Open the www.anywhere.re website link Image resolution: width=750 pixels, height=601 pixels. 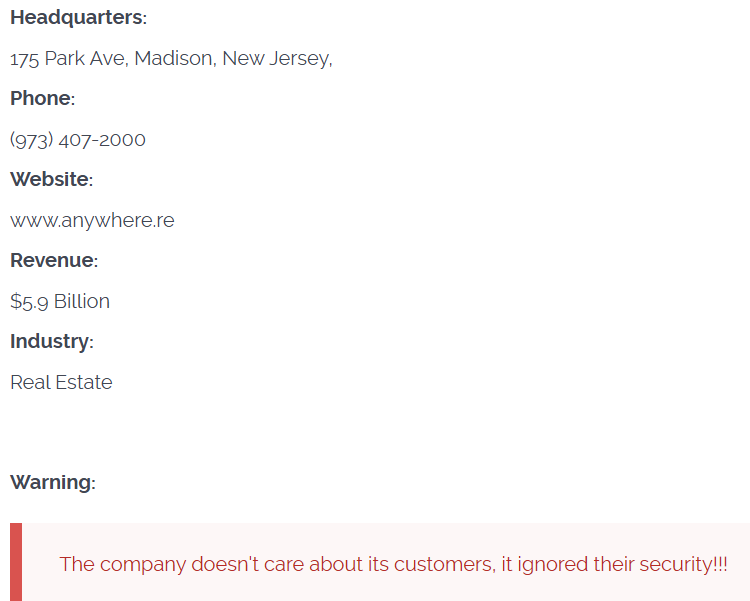92,221
